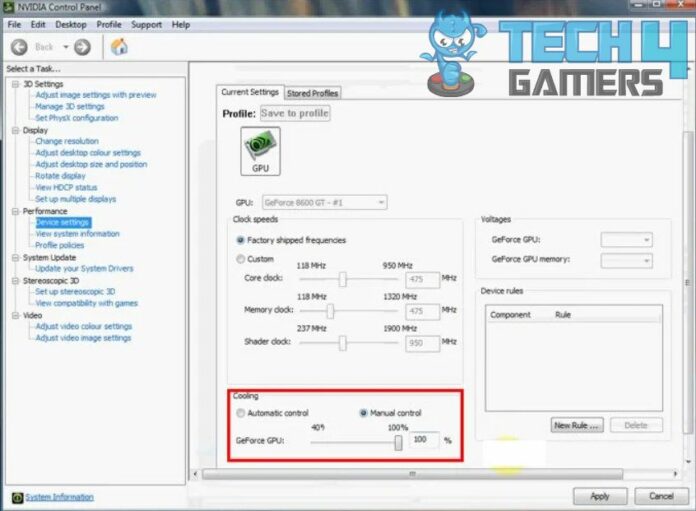The width and height of the screenshot is (696, 511).
Task: Select the GPU device icon
Action: (261, 151)
